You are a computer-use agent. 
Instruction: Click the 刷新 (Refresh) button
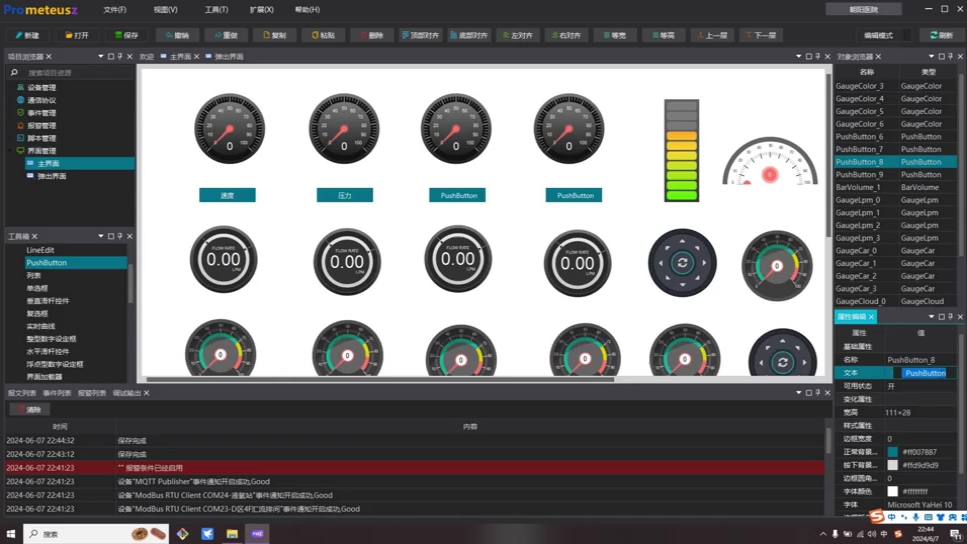click(941, 35)
